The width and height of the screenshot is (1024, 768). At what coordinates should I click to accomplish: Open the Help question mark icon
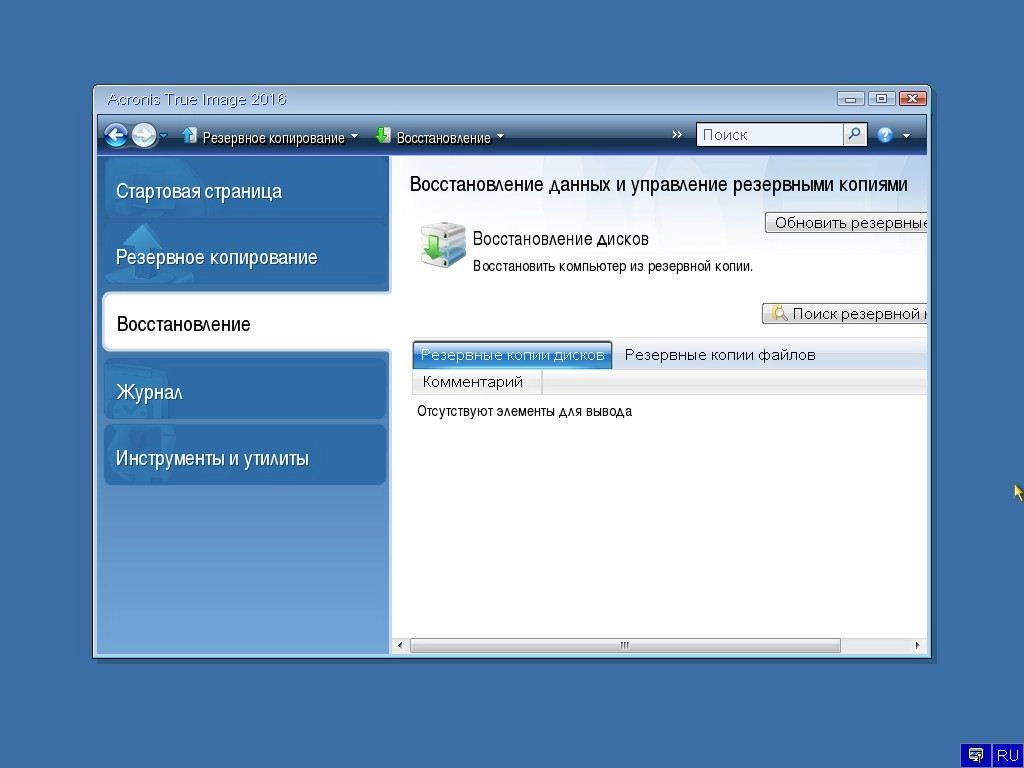click(885, 135)
